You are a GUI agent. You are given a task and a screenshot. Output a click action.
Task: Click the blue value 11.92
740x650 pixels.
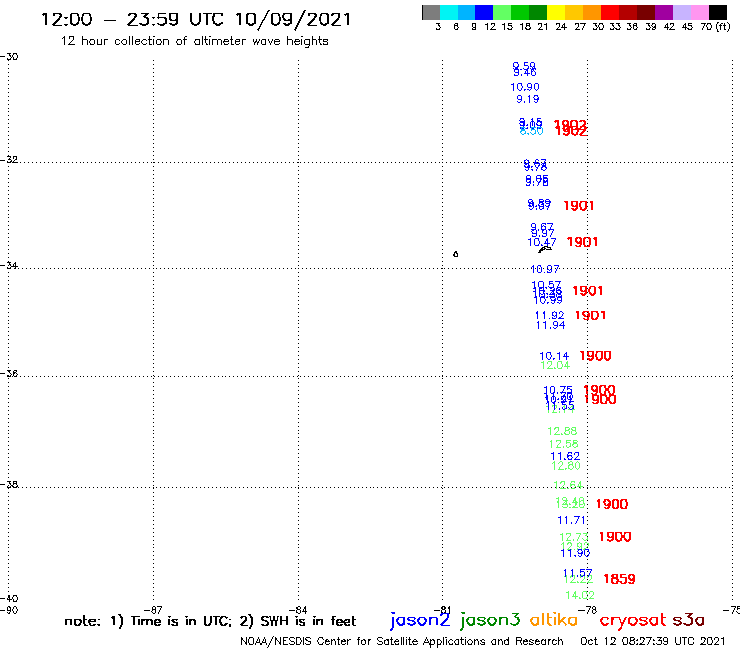pos(549,315)
